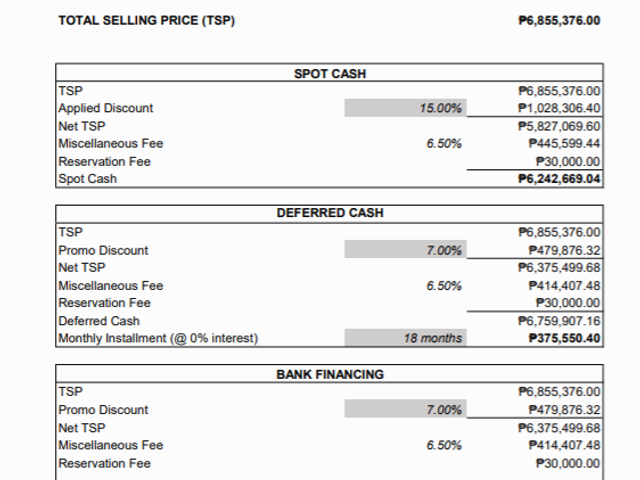
Task: Click the Total Selling Price amount at top
Action: pos(559,20)
